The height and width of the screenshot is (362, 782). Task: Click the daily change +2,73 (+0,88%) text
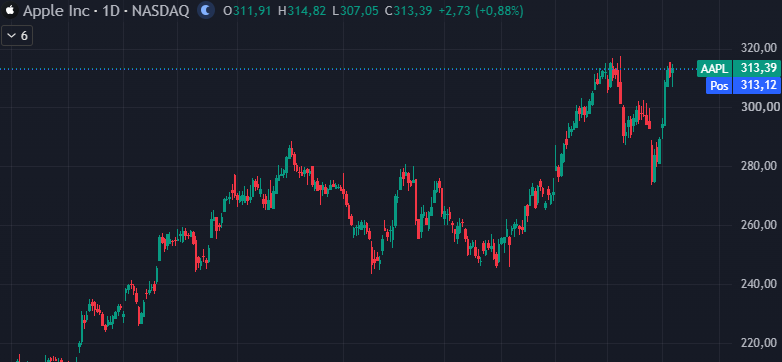click(481, 10)
